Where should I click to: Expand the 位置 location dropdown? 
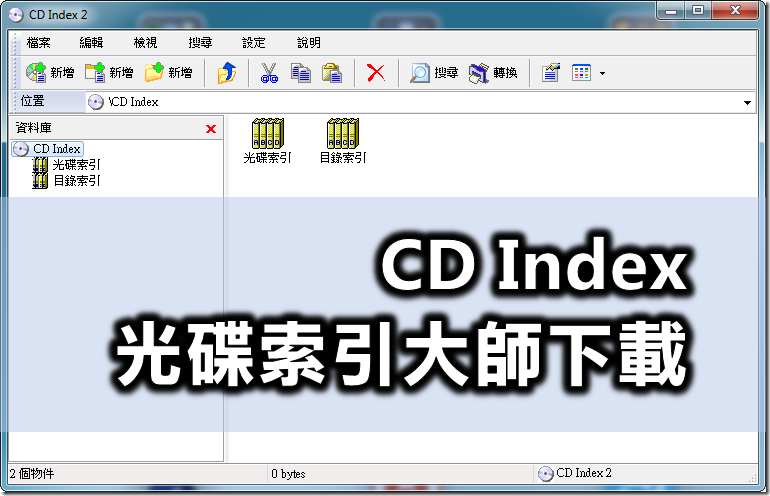pyautogui.click(x=747, y=103)
